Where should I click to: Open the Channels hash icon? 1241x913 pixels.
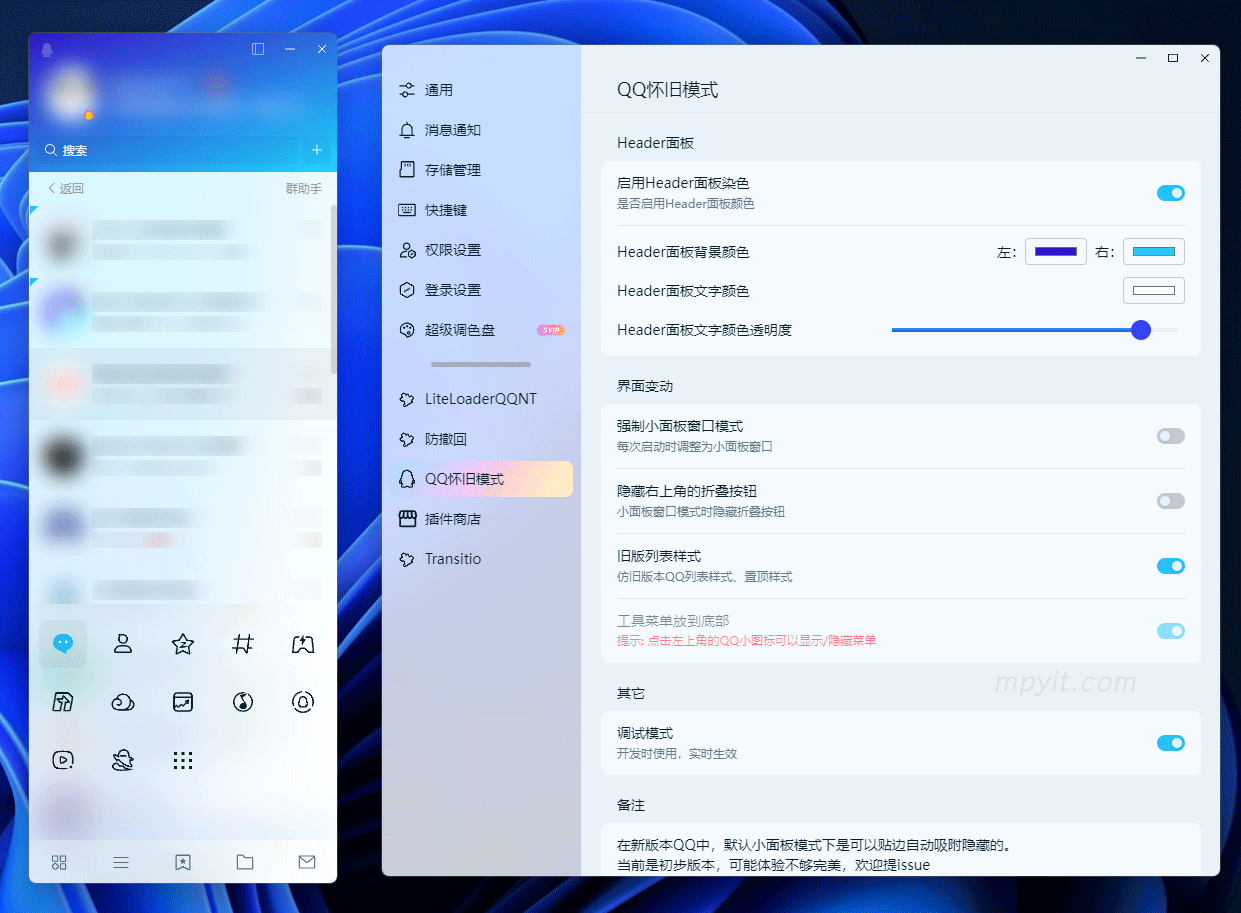point(243,644)
